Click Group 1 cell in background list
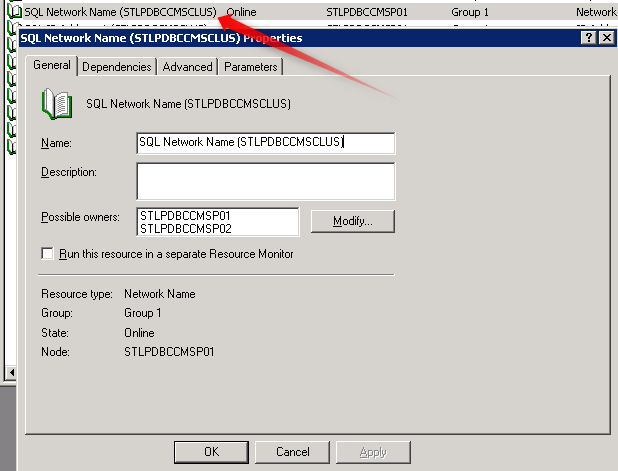 (x=470, y=12)
